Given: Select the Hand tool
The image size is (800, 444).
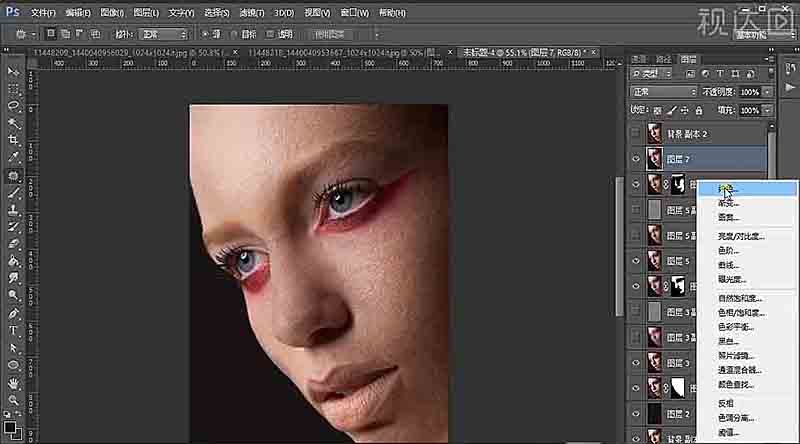Looking at the screenshot, I should click(x=13, y=383).
